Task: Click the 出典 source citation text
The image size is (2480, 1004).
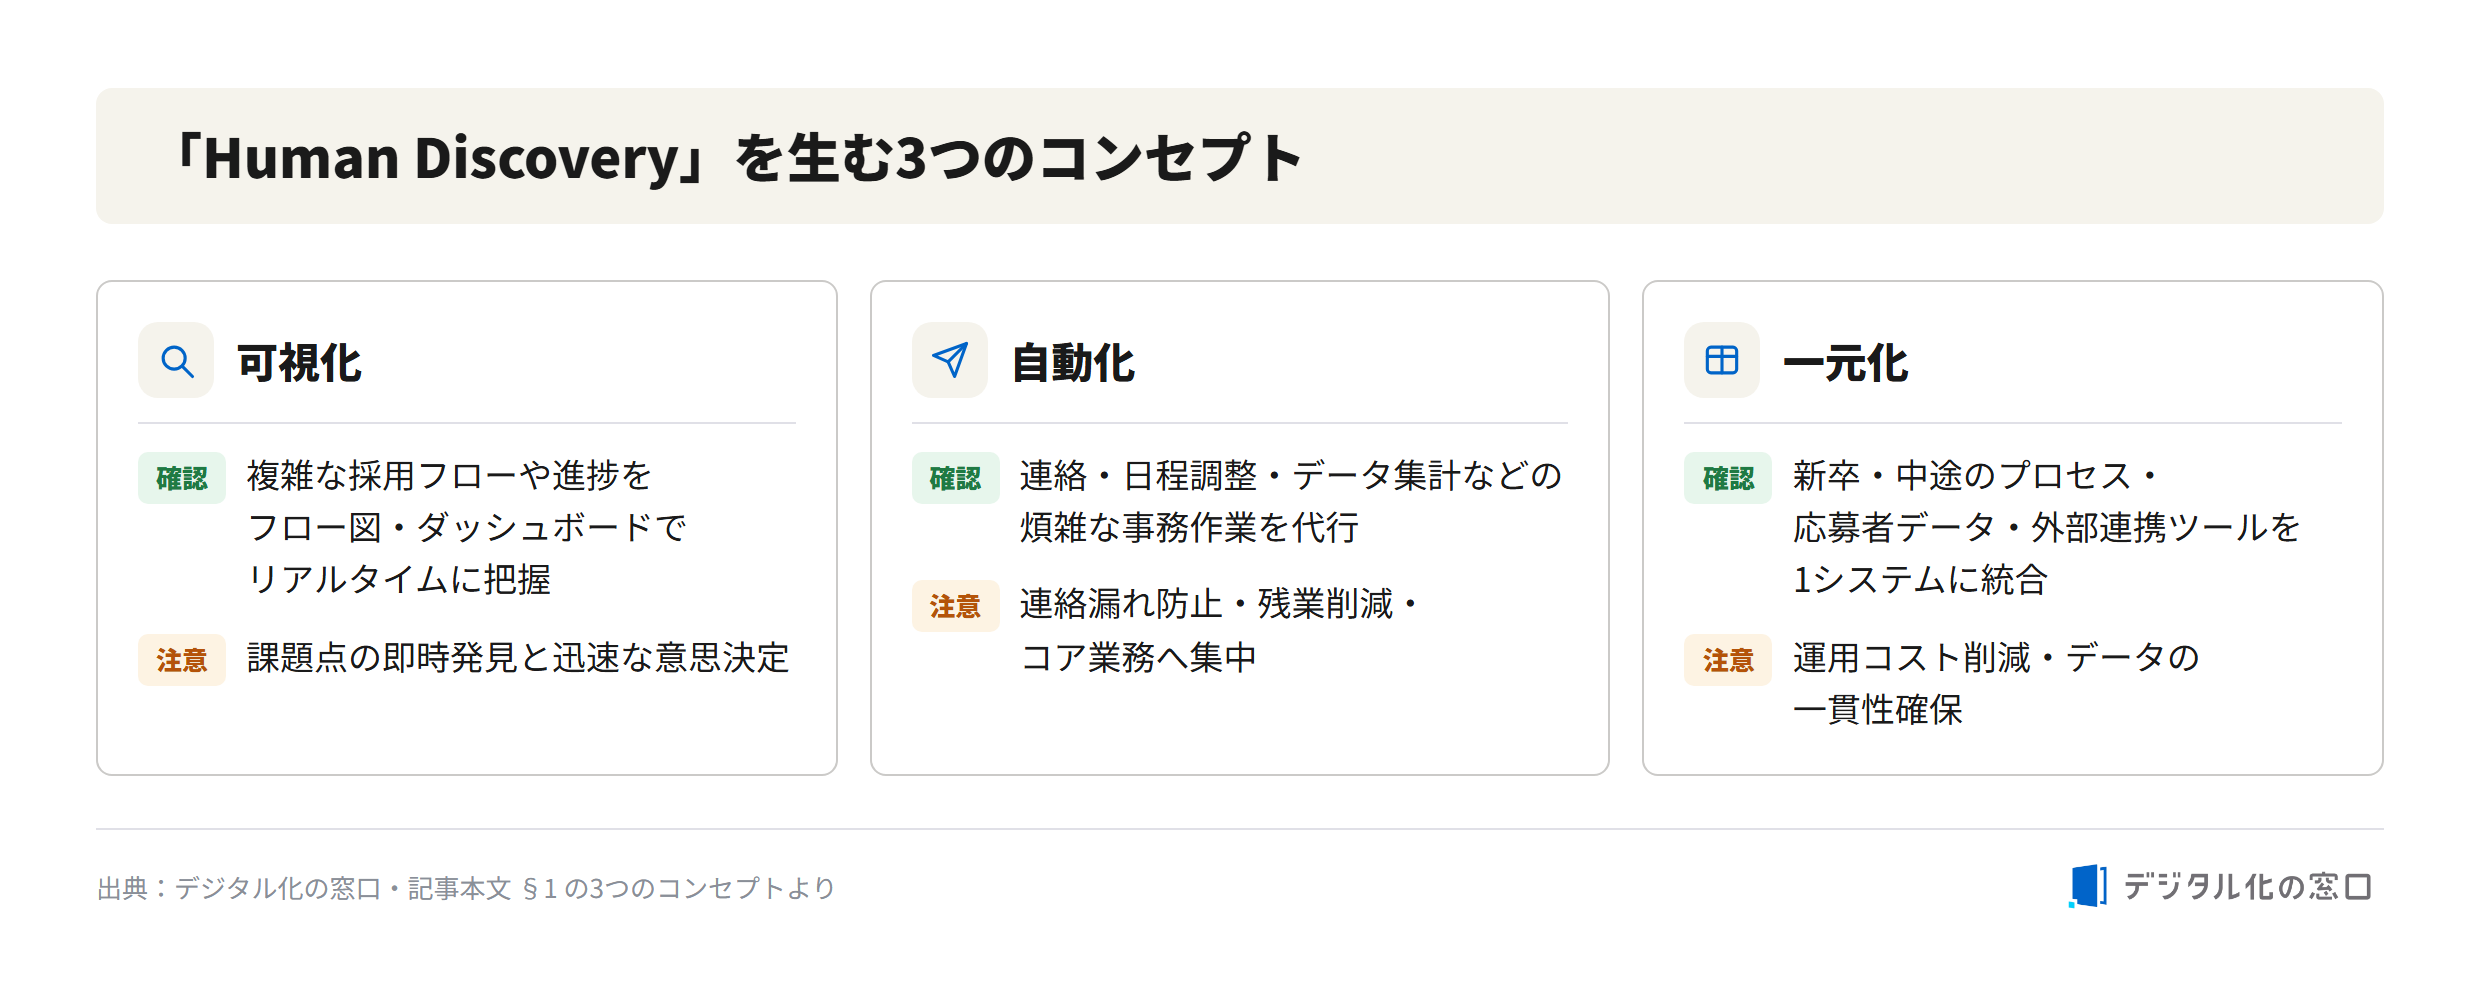Action: tap(466, 888)
